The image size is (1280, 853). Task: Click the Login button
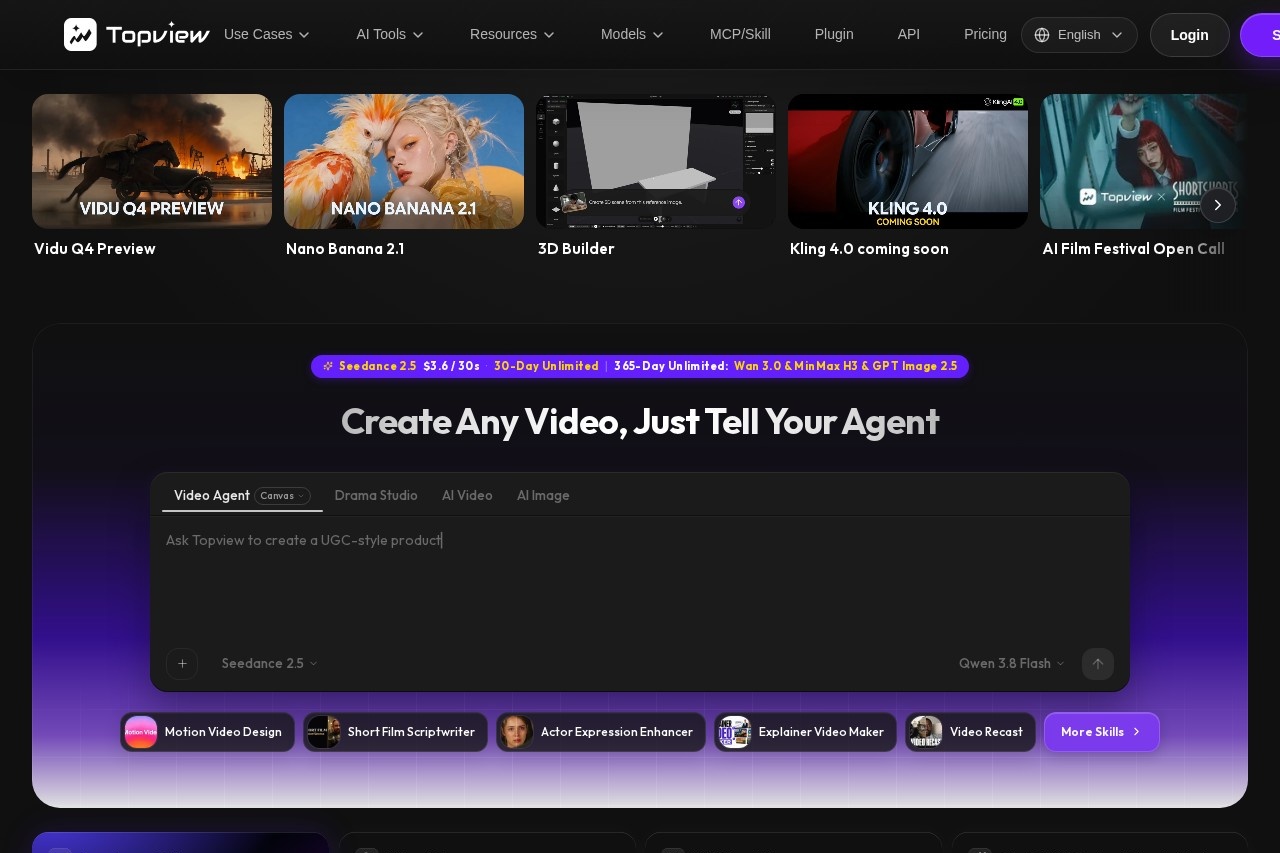pos(1190,35)
